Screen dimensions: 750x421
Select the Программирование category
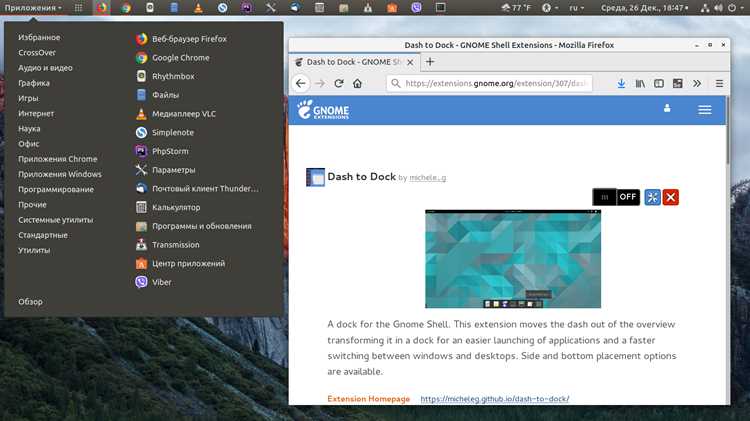tap(56, 189)
